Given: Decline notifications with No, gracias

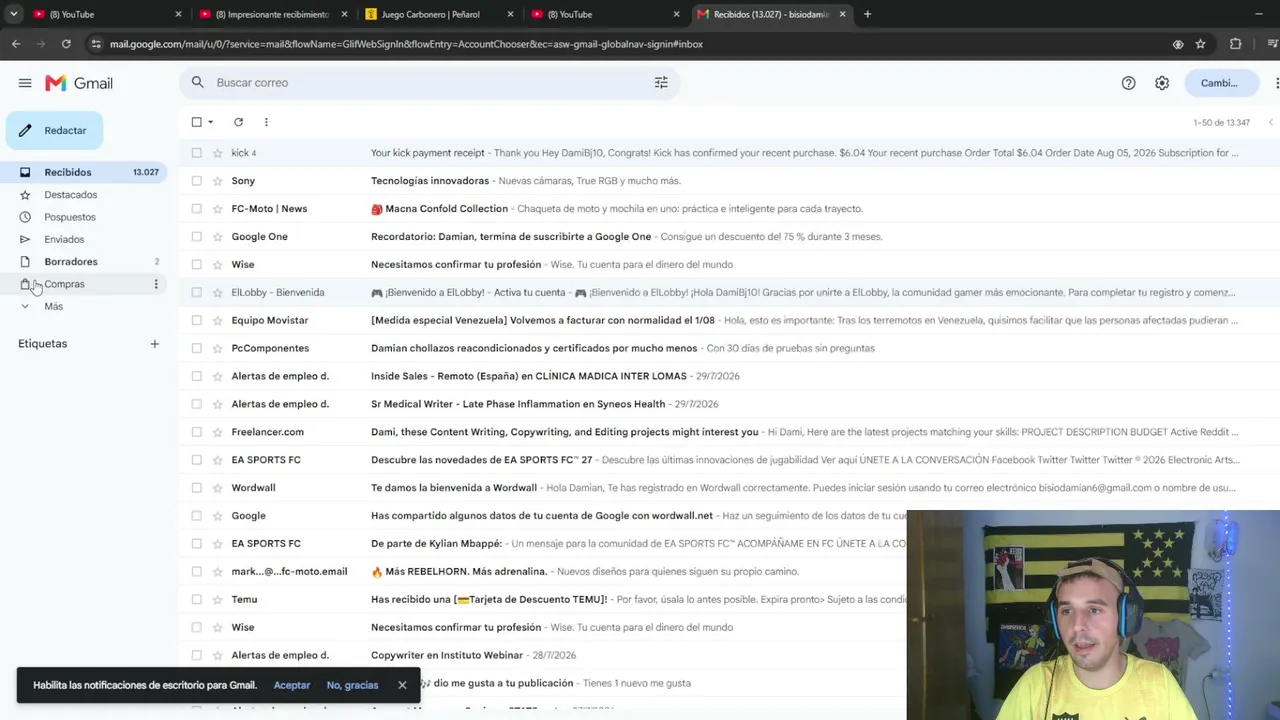Looking at the screenshot, I should (x=352, y=685).
